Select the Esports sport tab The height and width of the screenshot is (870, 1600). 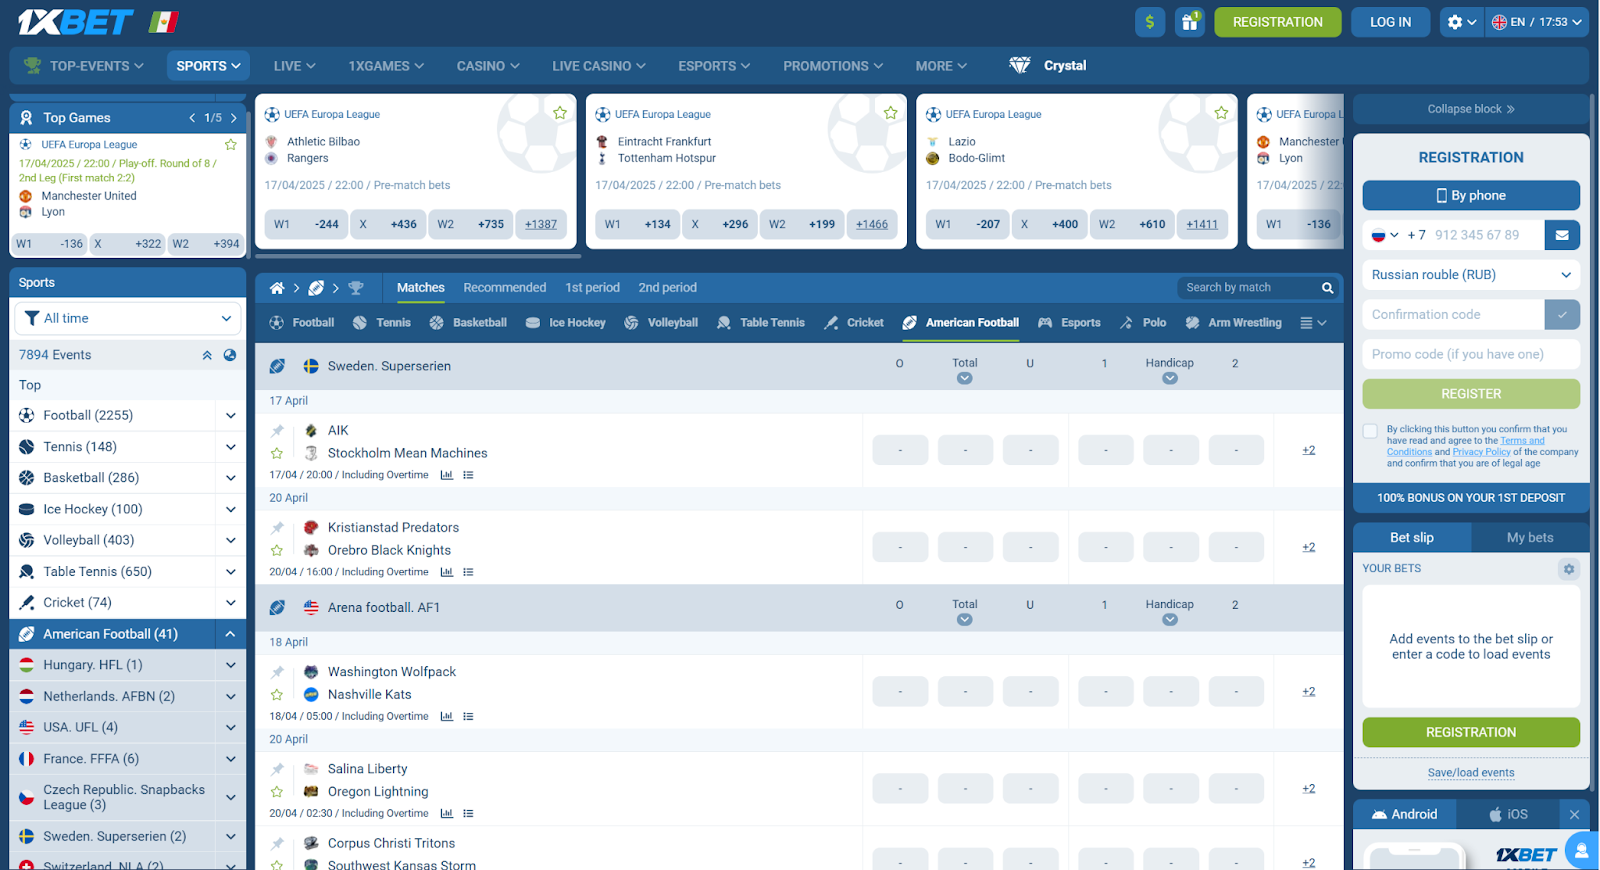[1069, 323]
